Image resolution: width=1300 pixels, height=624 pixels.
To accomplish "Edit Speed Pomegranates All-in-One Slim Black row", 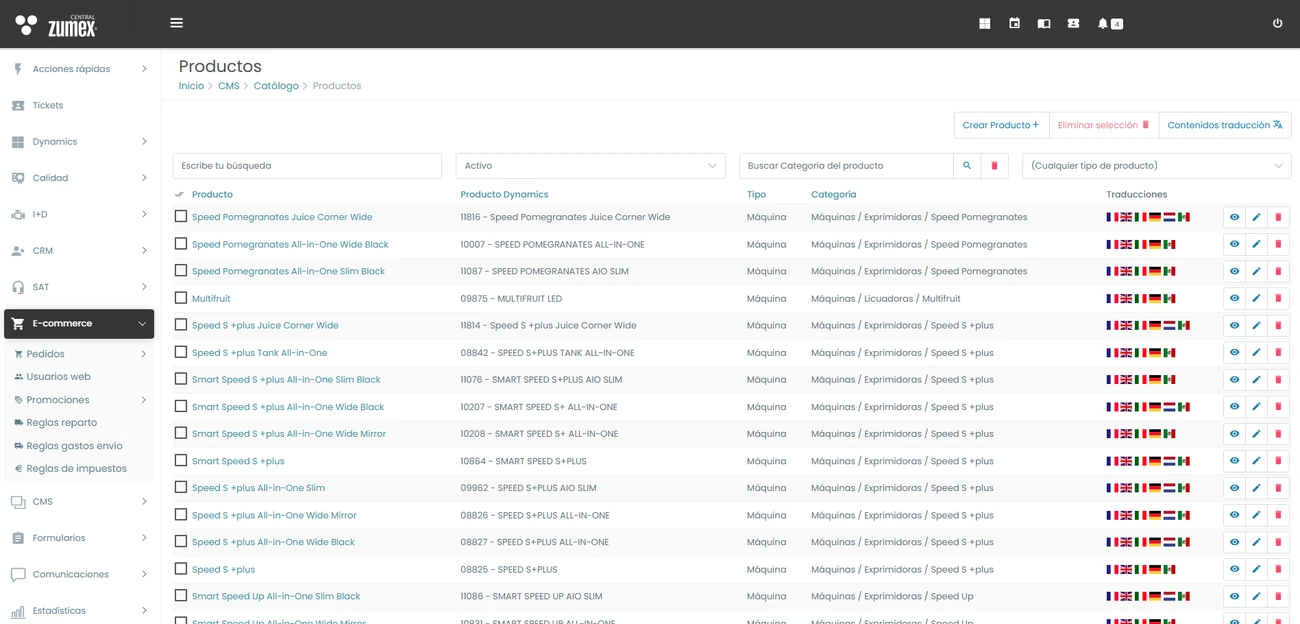I will (1256, 271).
